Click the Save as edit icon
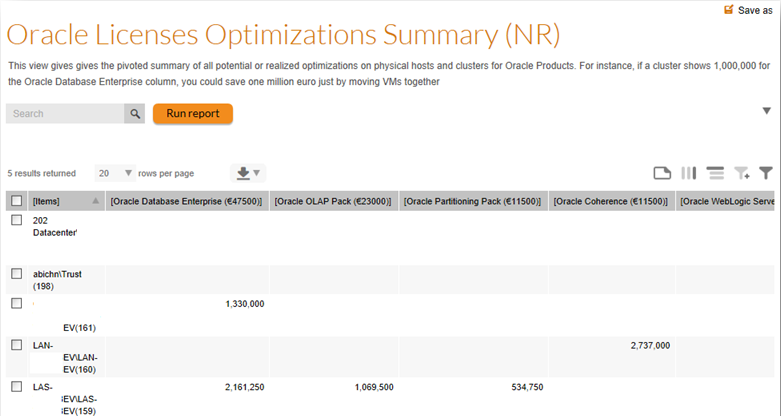The image size is (781, 416). click(x=729, y=9)
